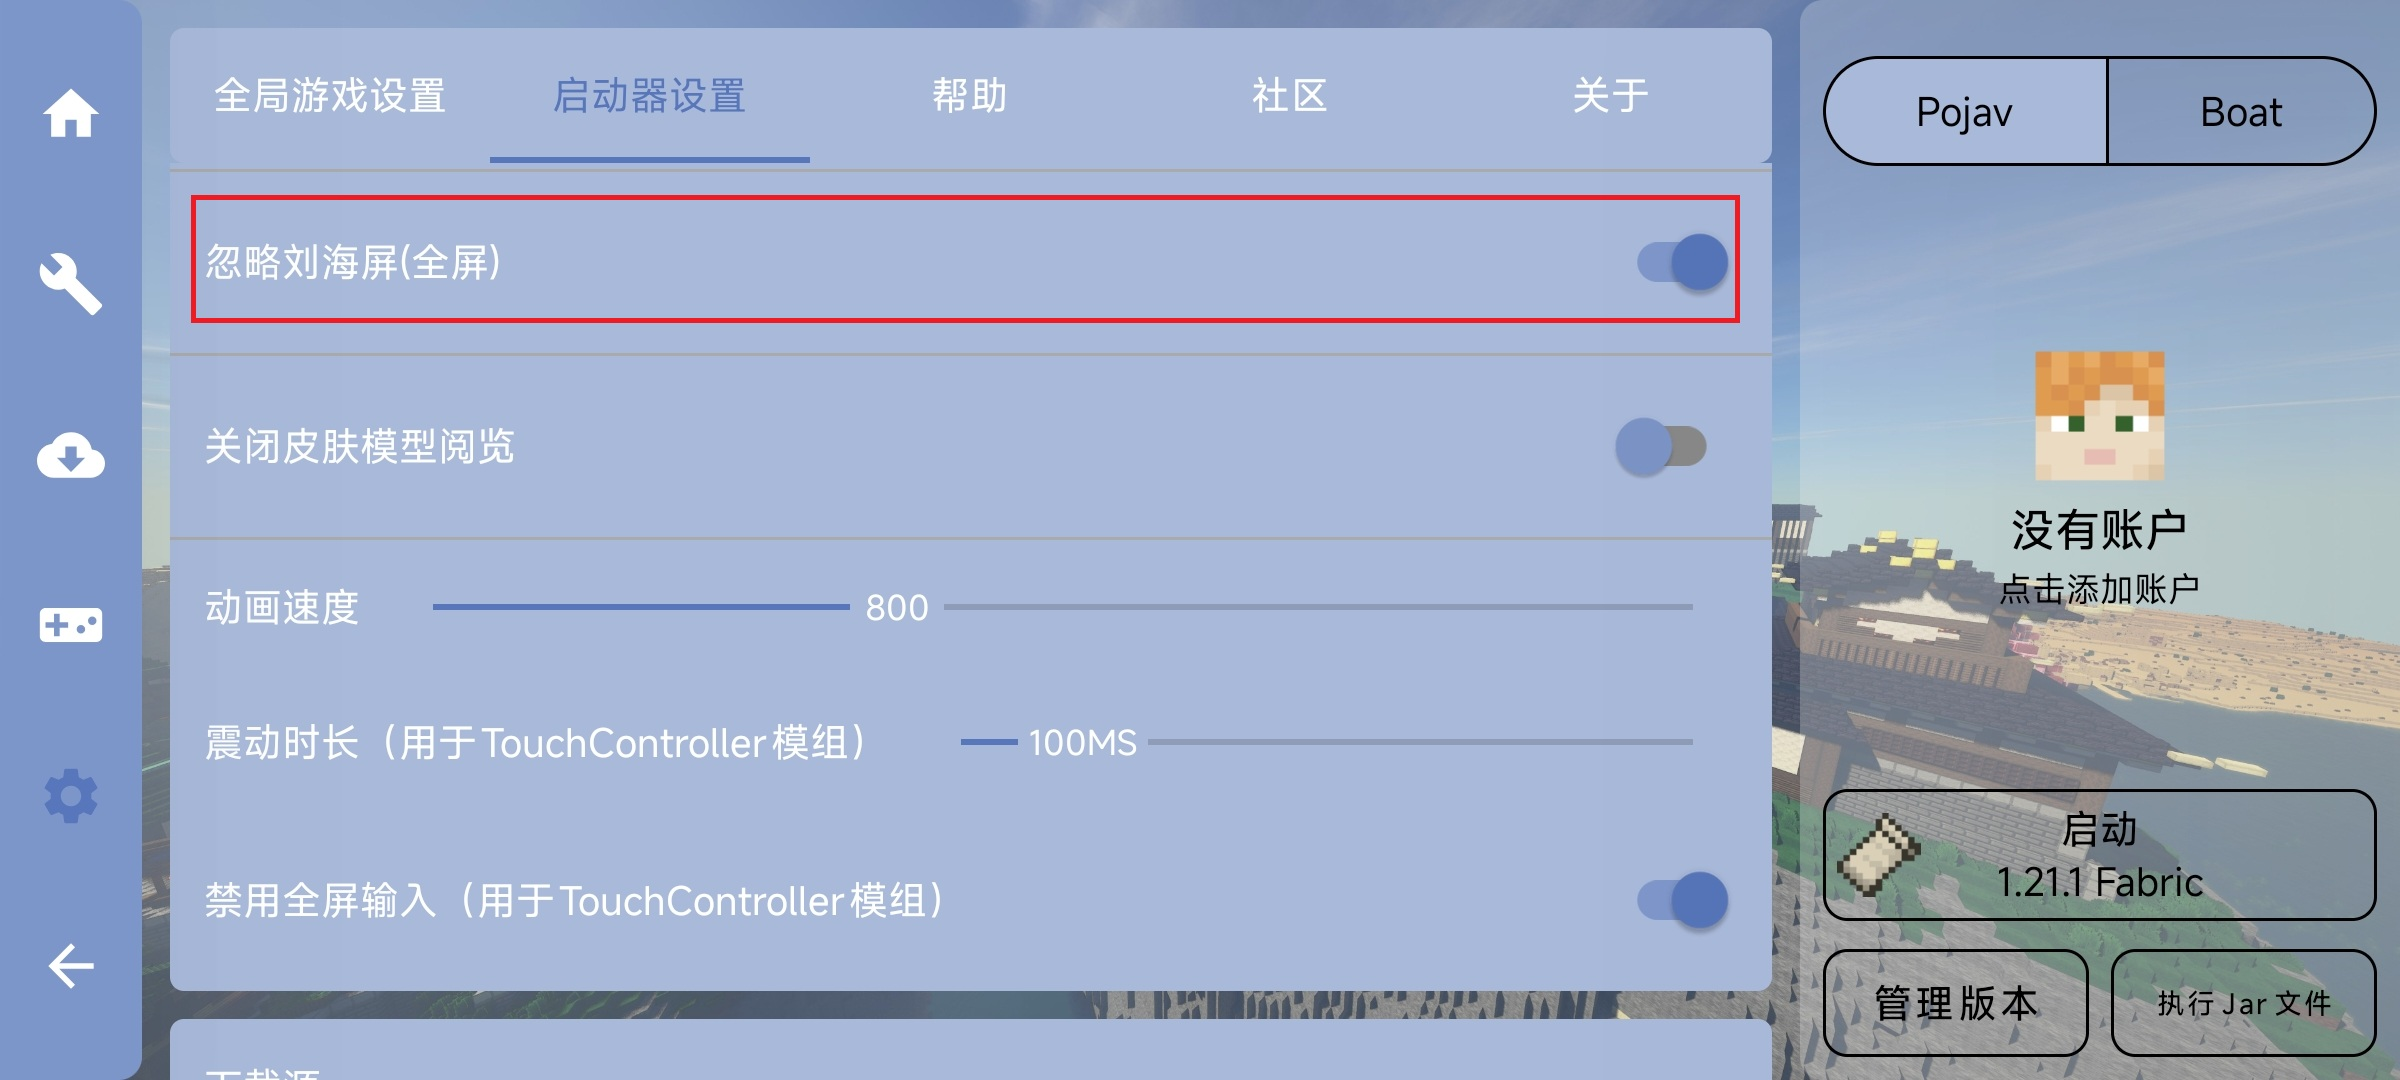The image size is (2400, 1080).
Task: Enable the 关闭皮肤模型阅览 switch
Action: 1661,446
